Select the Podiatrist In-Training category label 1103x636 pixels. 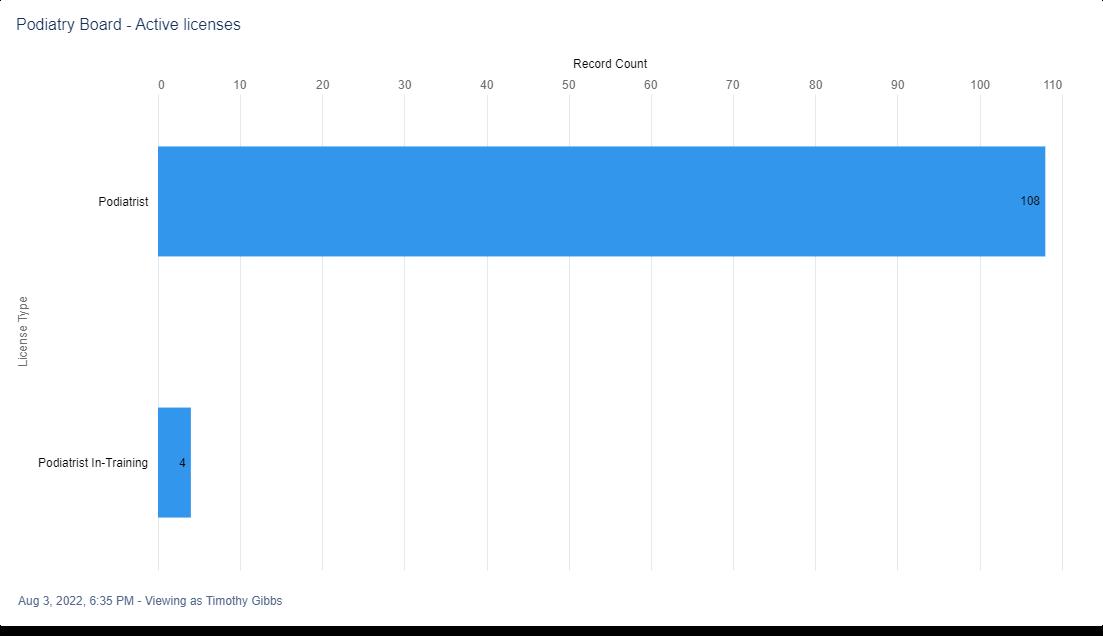(93, 463)
